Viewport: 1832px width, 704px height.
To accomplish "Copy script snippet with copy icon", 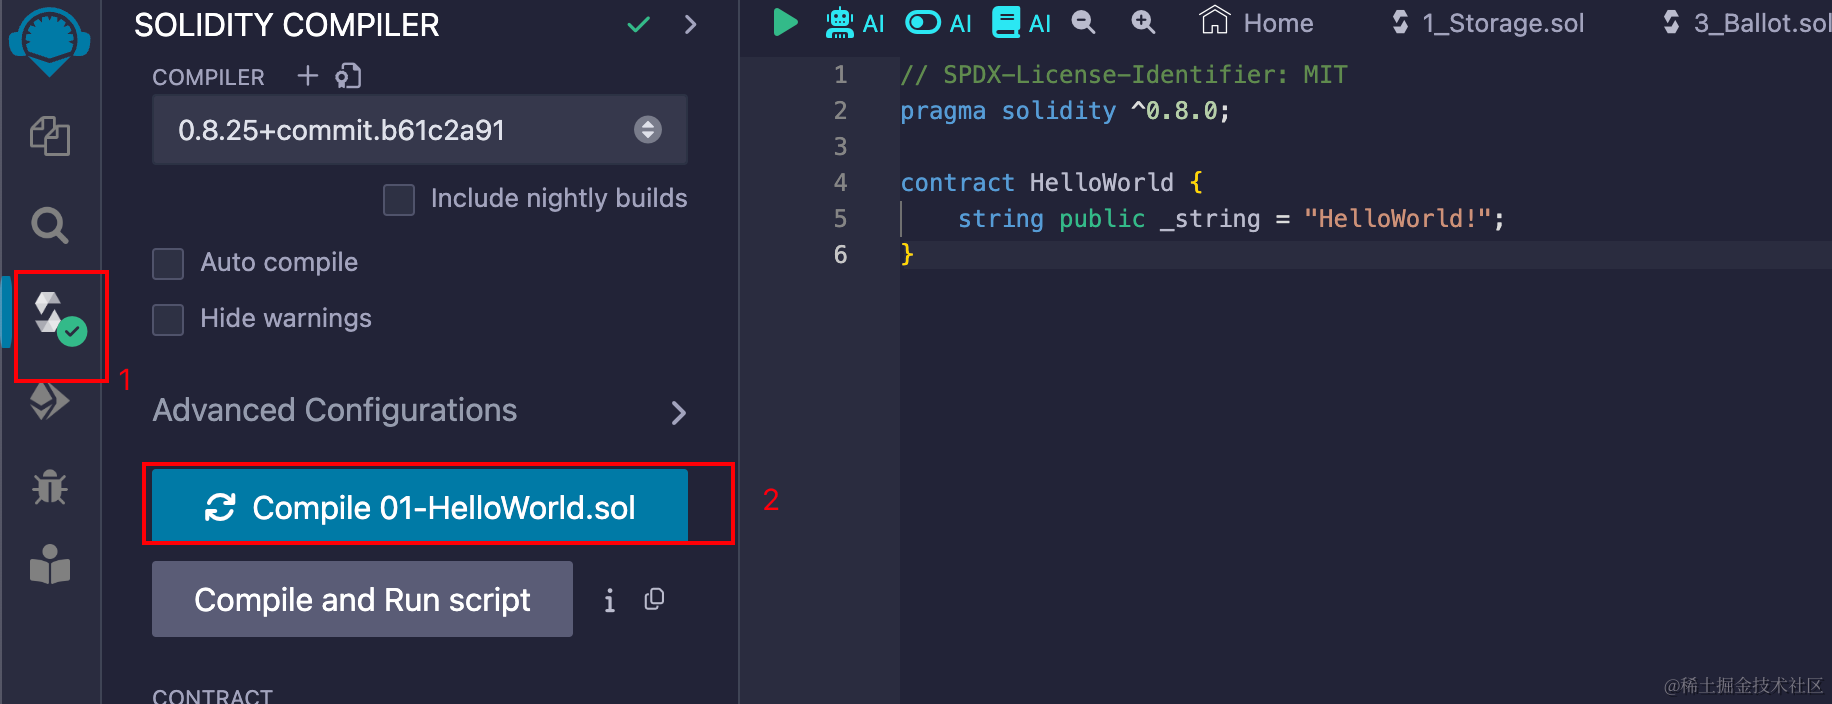I will pyautogui.click(x=654, y=599).
